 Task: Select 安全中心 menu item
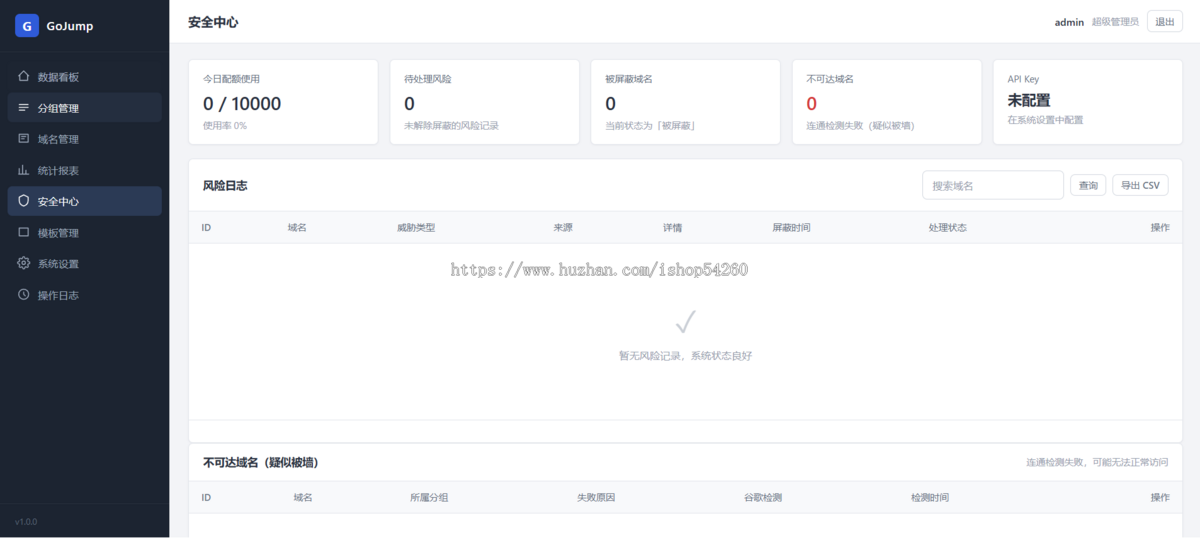click(84, 201)
